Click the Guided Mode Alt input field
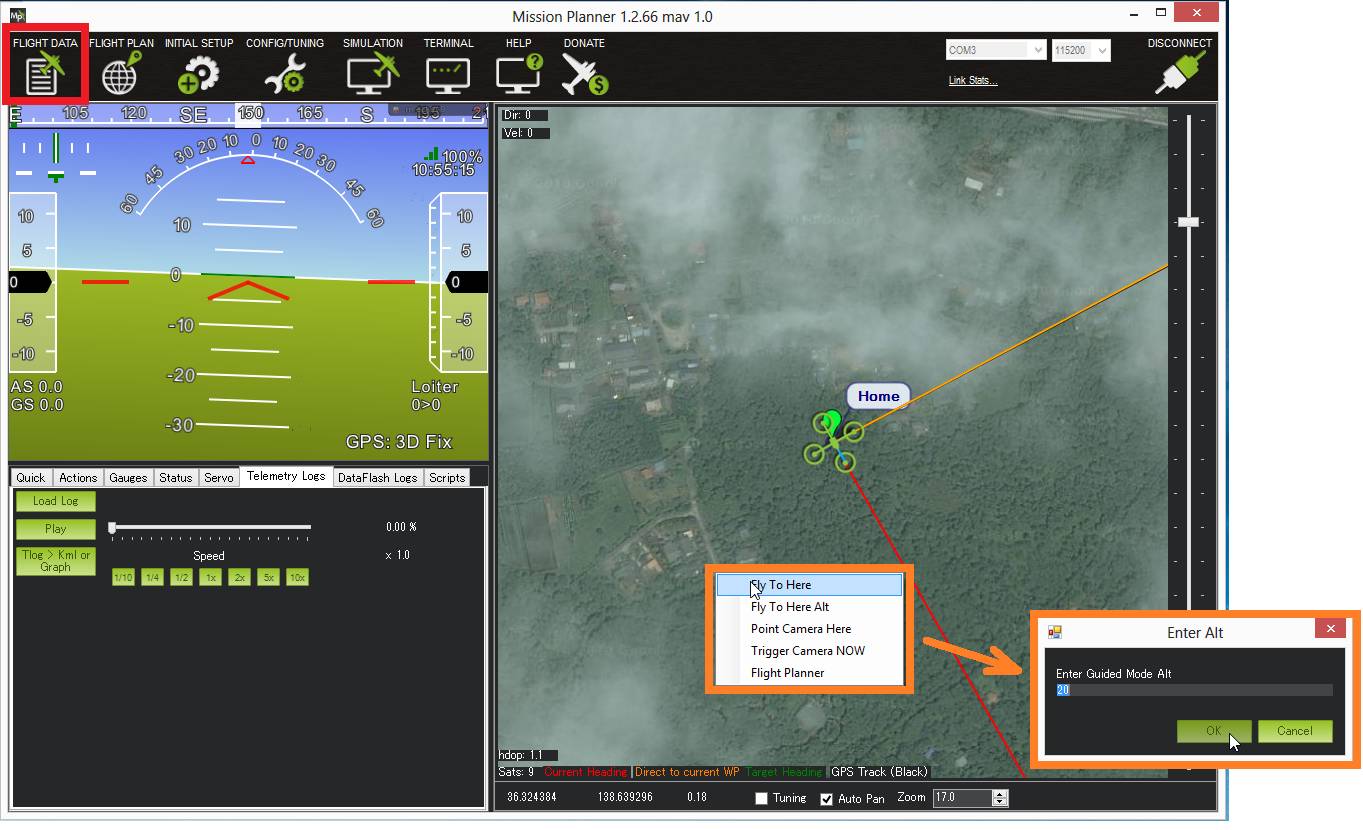This screenshot has width=1363, height=830. [x=1193, y=690]
